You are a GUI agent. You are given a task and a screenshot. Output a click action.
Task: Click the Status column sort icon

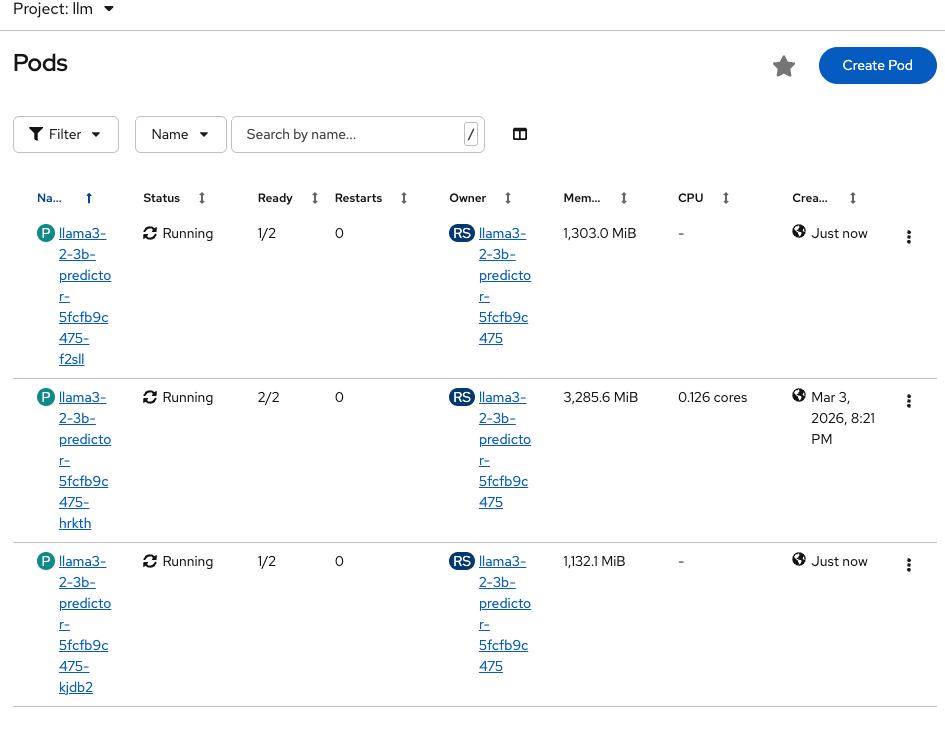point(202,198)
